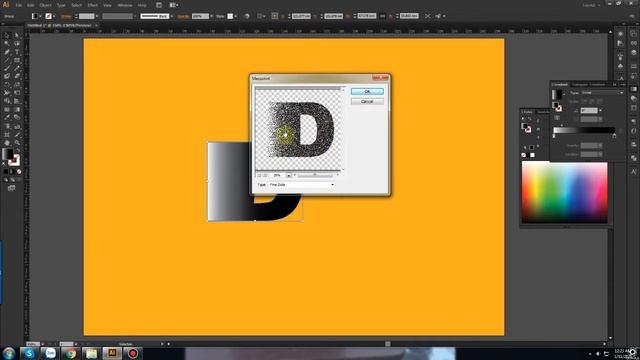640x360 pixels.
Task: Select the Blob Brush tool
Action: (x=7, y=76)
